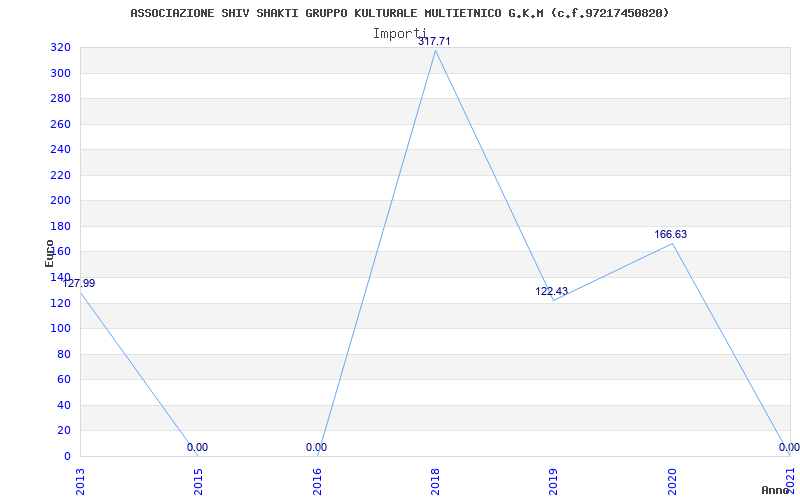Viewport: 800px width, 500px height.
Task: Select the 166.63 data label
Action: pyautogui.click(x=671, y=235)
